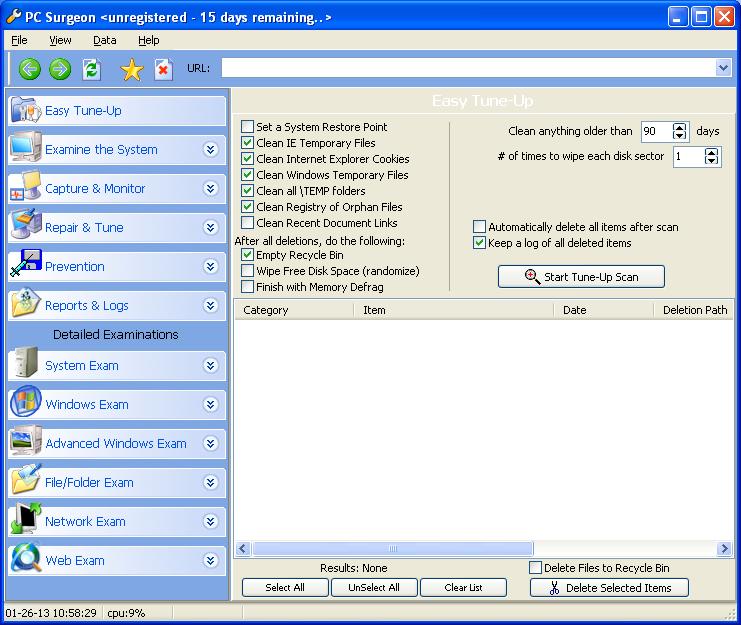This screenshot has width=741, height=625.
Task: Click Start Tune-Up Scan button
Action: click(x=581, y=276)
